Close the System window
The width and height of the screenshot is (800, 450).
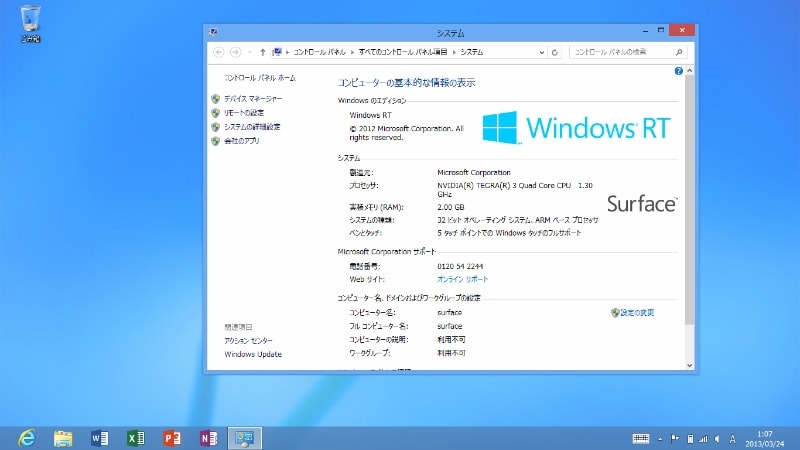pyautogui.click(x=682, y=31)
